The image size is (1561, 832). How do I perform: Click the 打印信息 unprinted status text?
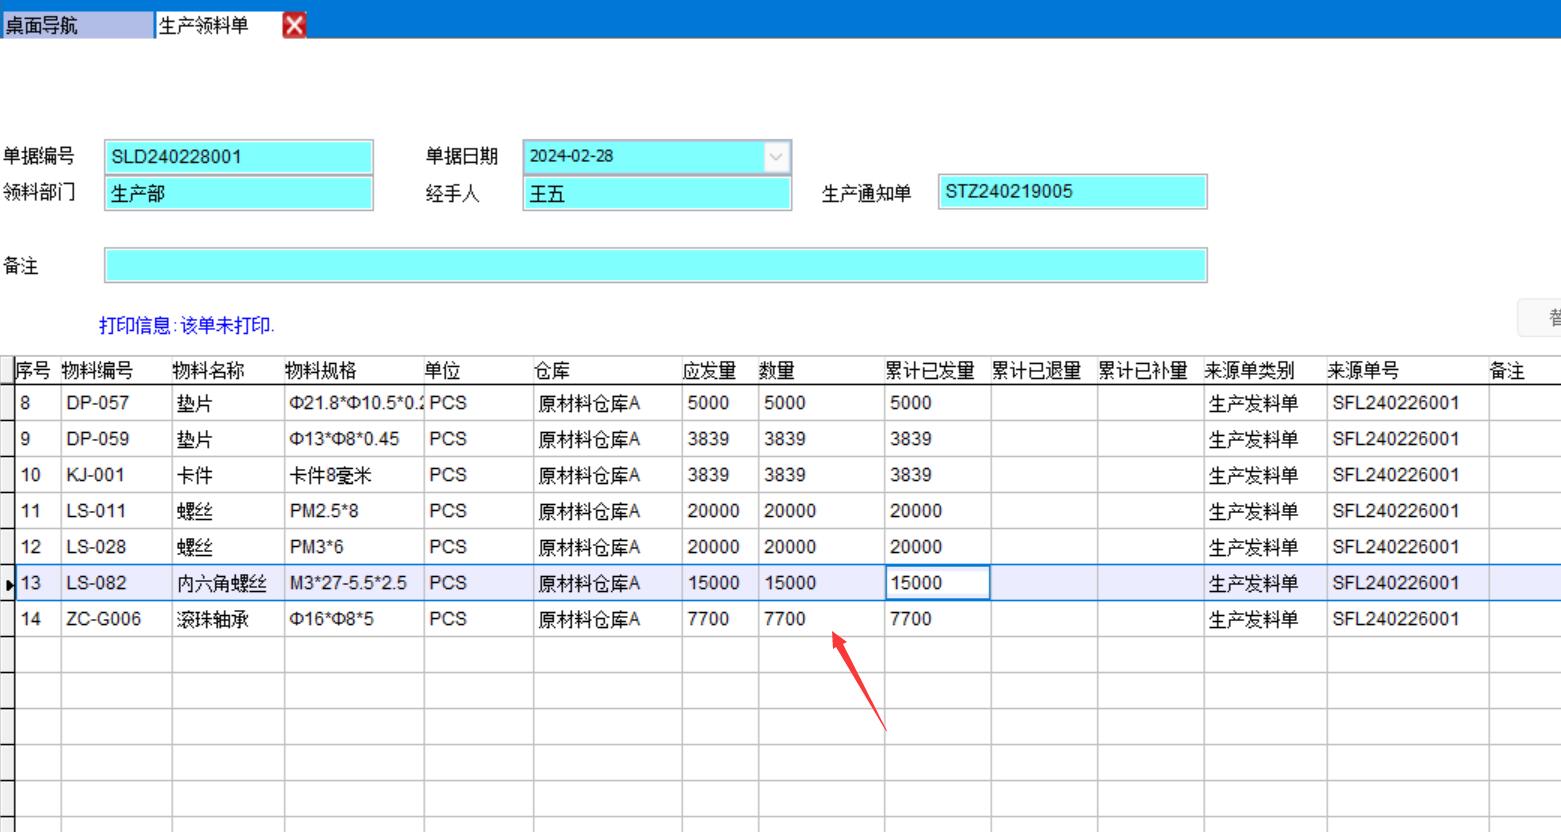point(187,326)
